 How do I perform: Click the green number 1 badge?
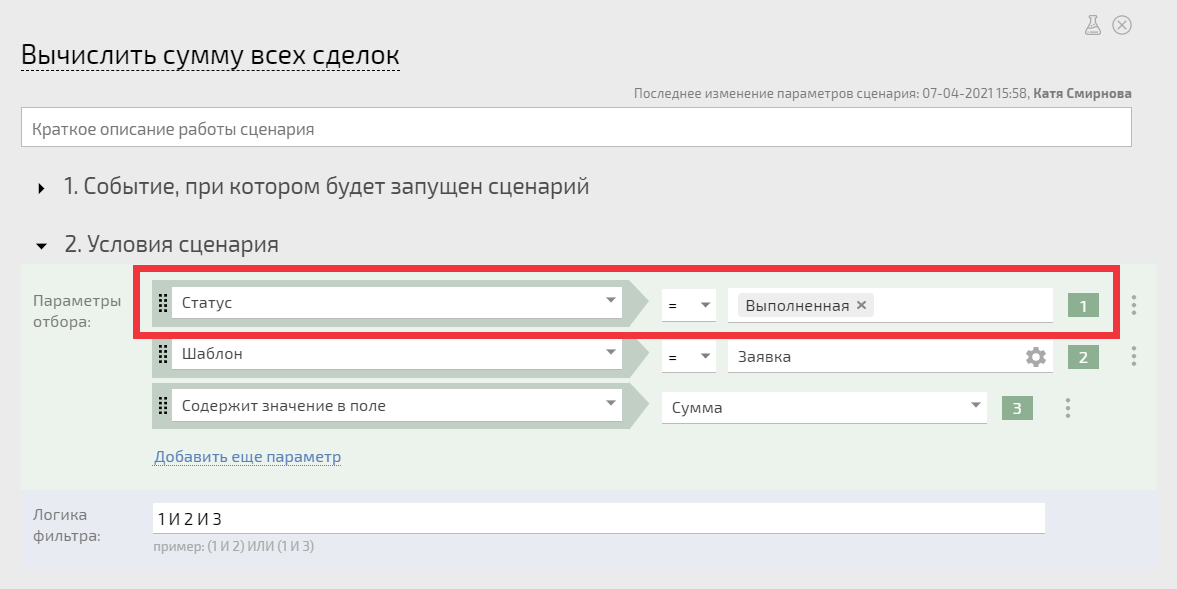pos(1083,305)
